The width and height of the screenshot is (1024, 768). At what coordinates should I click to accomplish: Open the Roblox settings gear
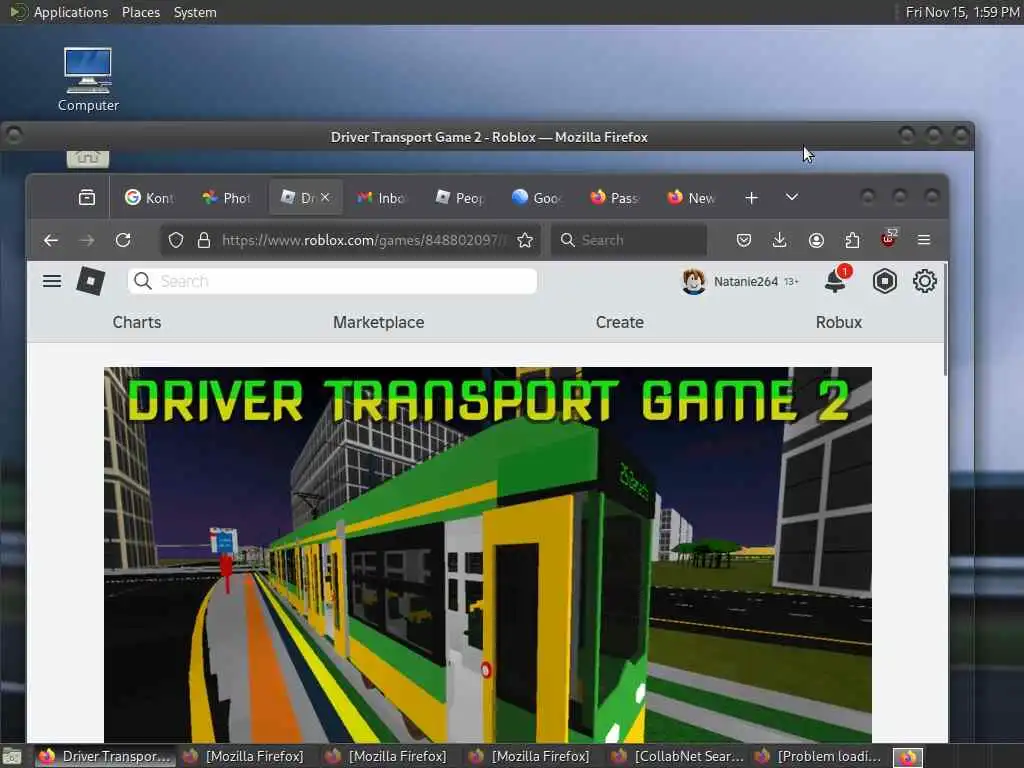[x=924, y=281]
